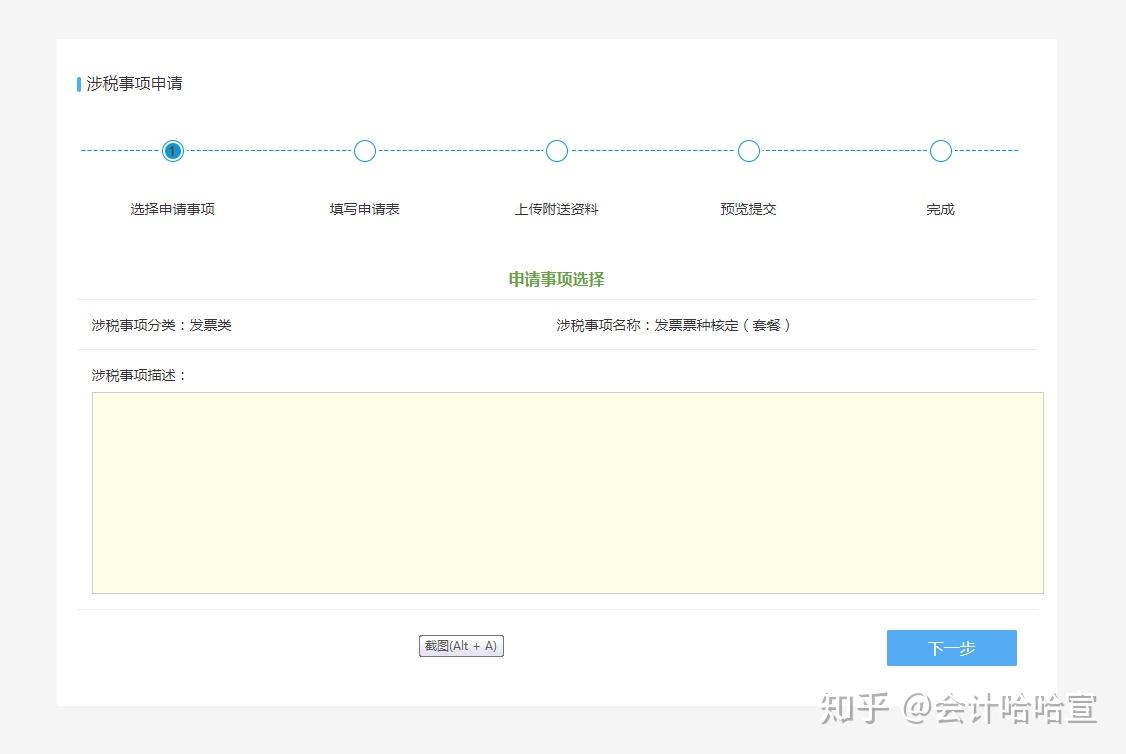Image resolution: width=1126 pixels, height=754 pixels.
Task: Click the 涉税事项描述 field label
Action: [139, 375]
